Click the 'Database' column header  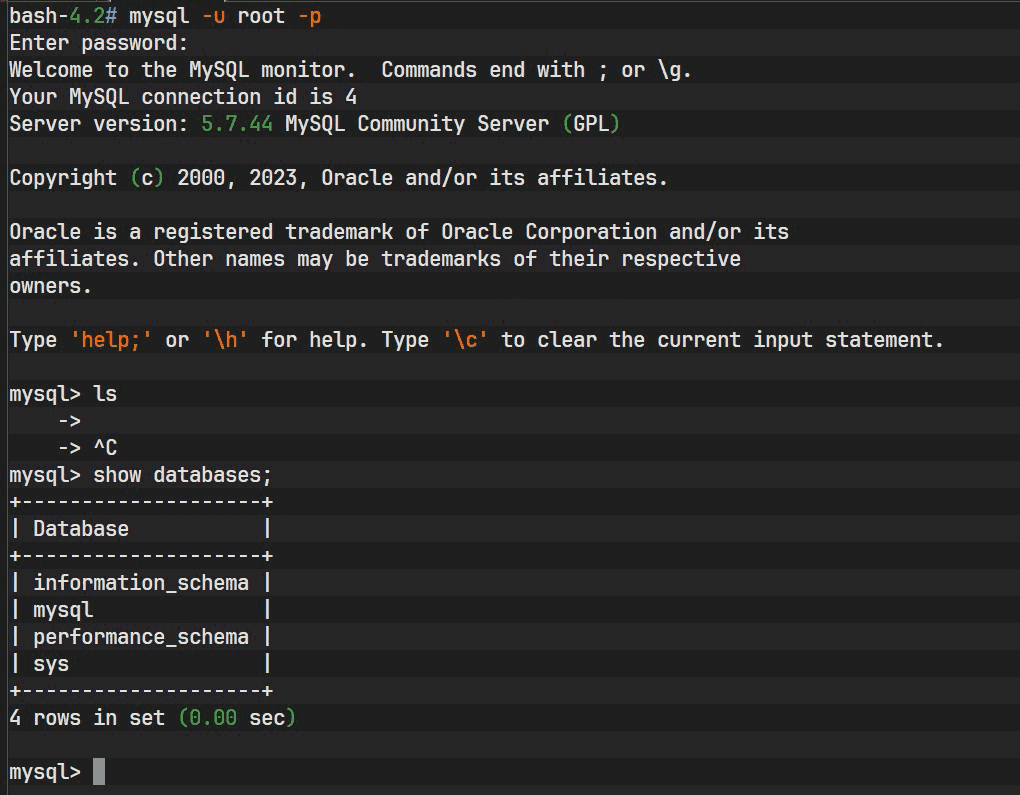coord(81,529)
